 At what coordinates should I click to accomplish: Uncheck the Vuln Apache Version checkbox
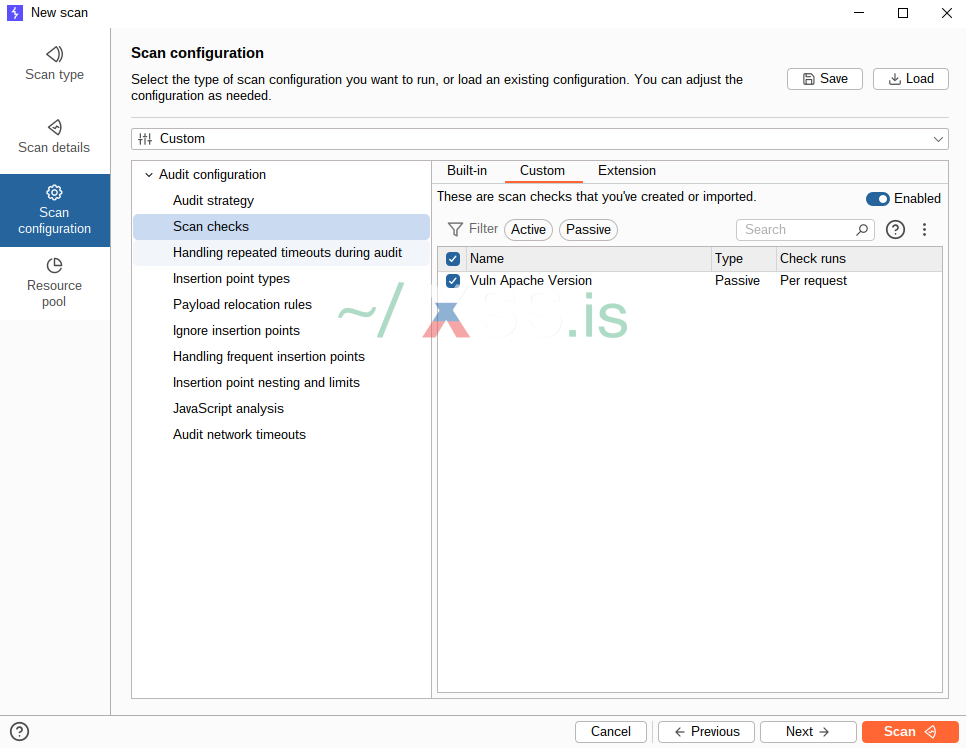point(453,281)
